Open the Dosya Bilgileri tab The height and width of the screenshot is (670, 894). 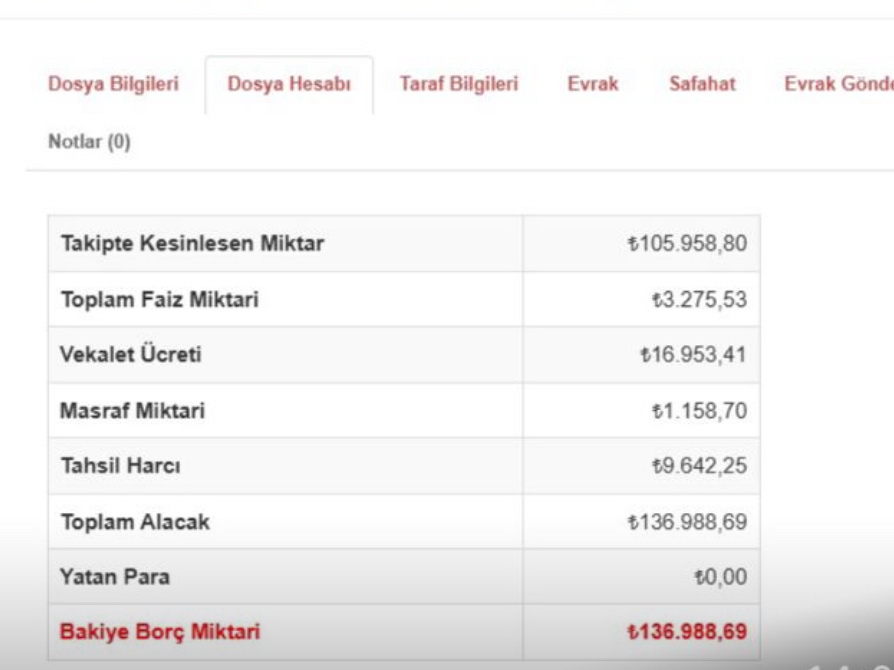coord(113,84)
